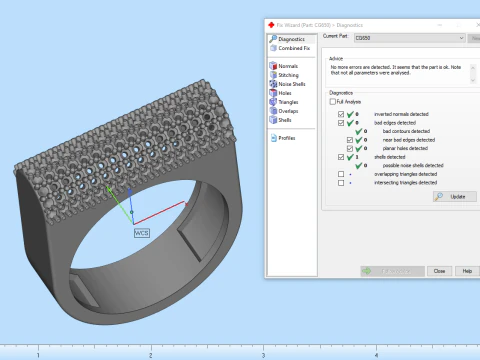
Task: Click the Update button
Action: (x=455, y=197)
